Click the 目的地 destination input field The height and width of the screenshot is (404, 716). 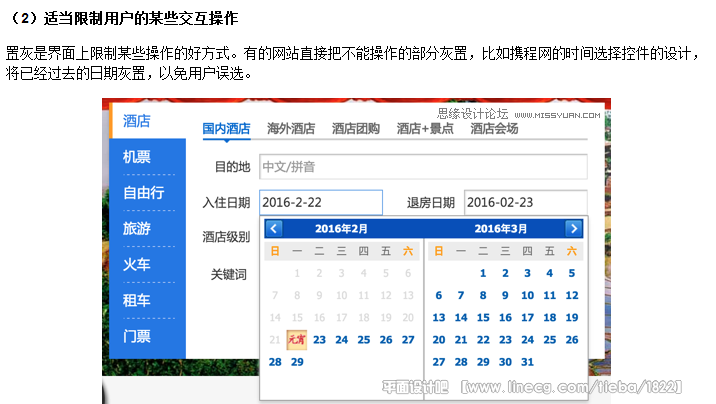pyautogui.click(x=423, y=167)
